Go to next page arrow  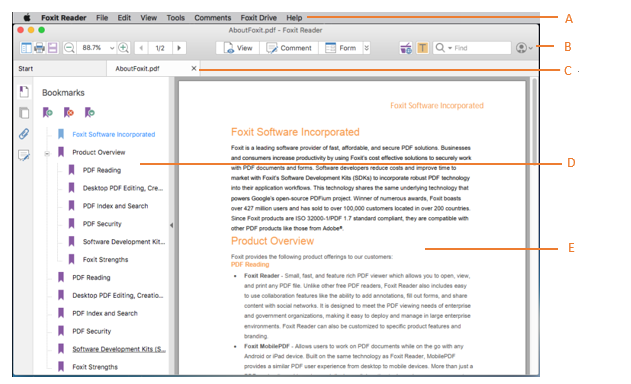179,48
